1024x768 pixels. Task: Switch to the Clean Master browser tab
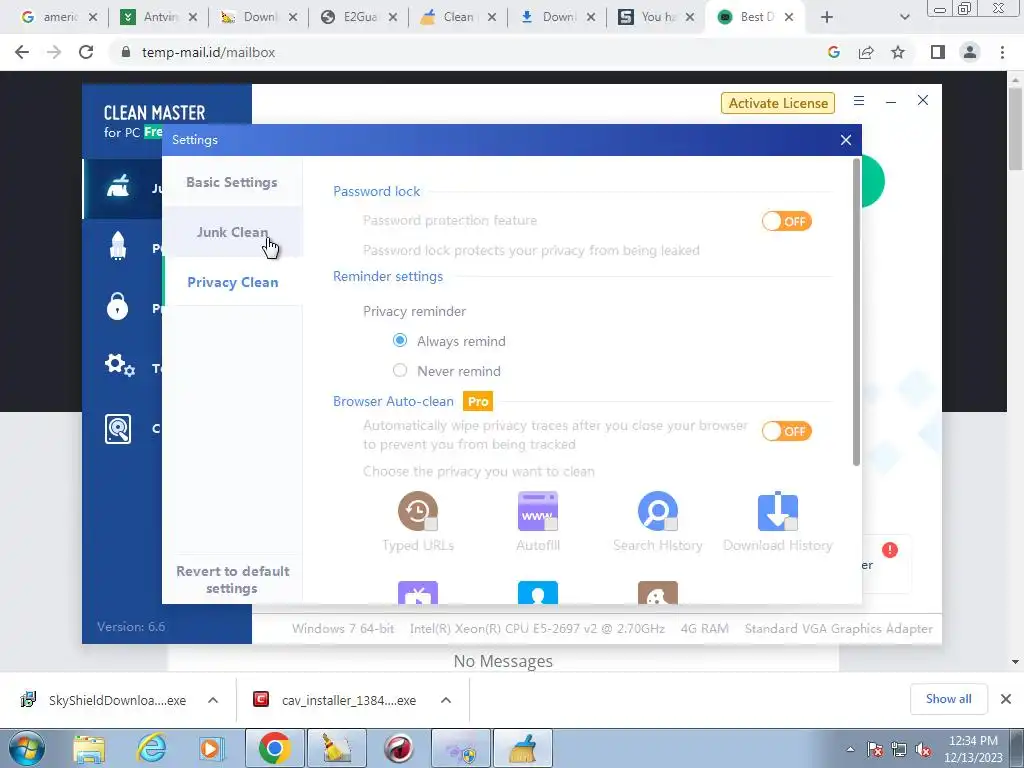(x=457, y=17)
